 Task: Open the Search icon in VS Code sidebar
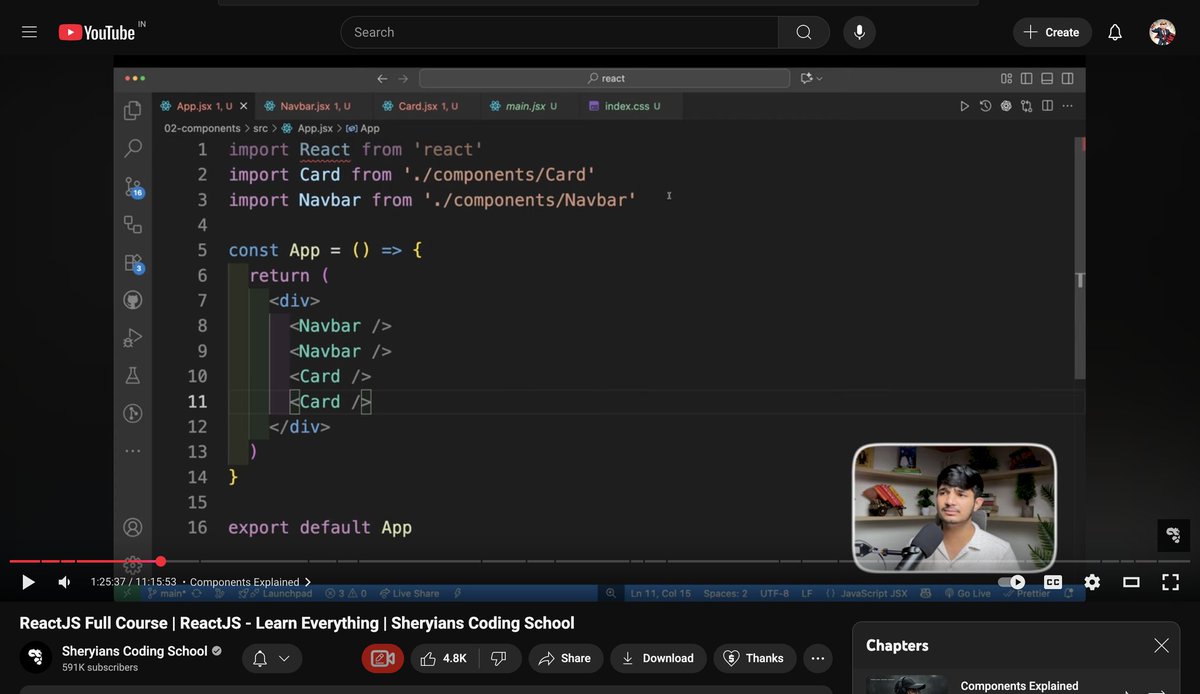132,148
